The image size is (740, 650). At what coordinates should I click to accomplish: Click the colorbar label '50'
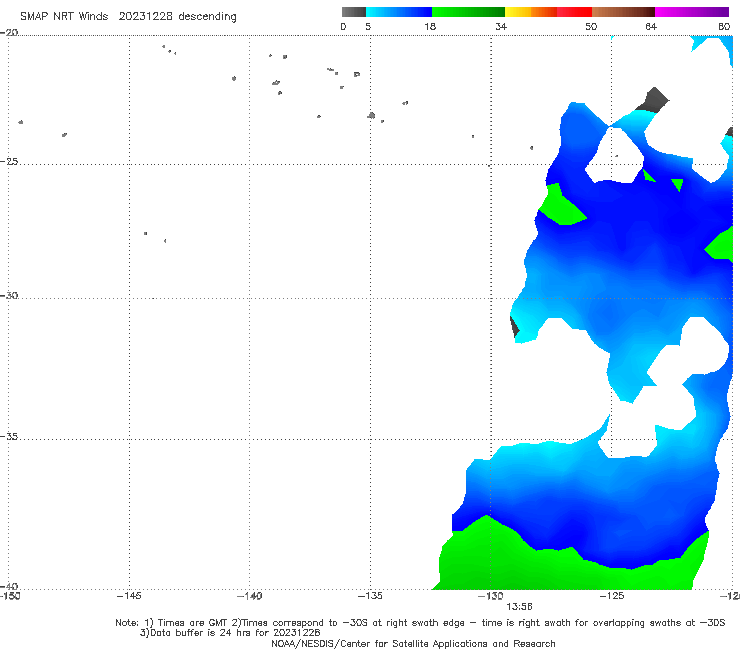[x=591, y=26]
